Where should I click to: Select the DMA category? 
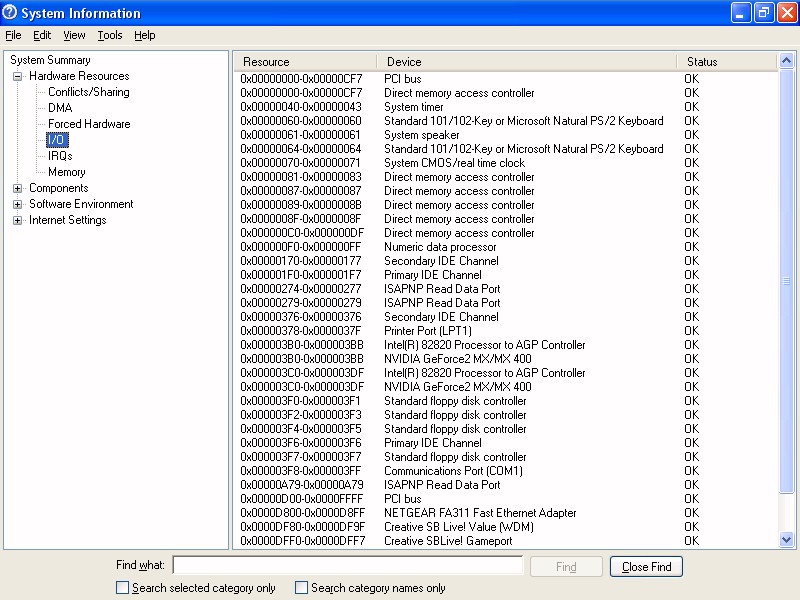[x=60, y=108]
